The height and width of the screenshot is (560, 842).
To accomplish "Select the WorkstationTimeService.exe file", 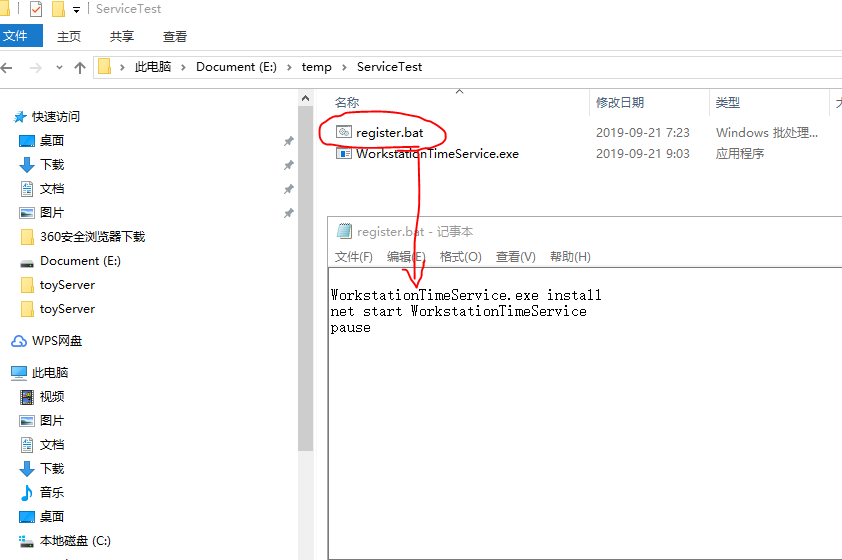I will tap(437, 154).
